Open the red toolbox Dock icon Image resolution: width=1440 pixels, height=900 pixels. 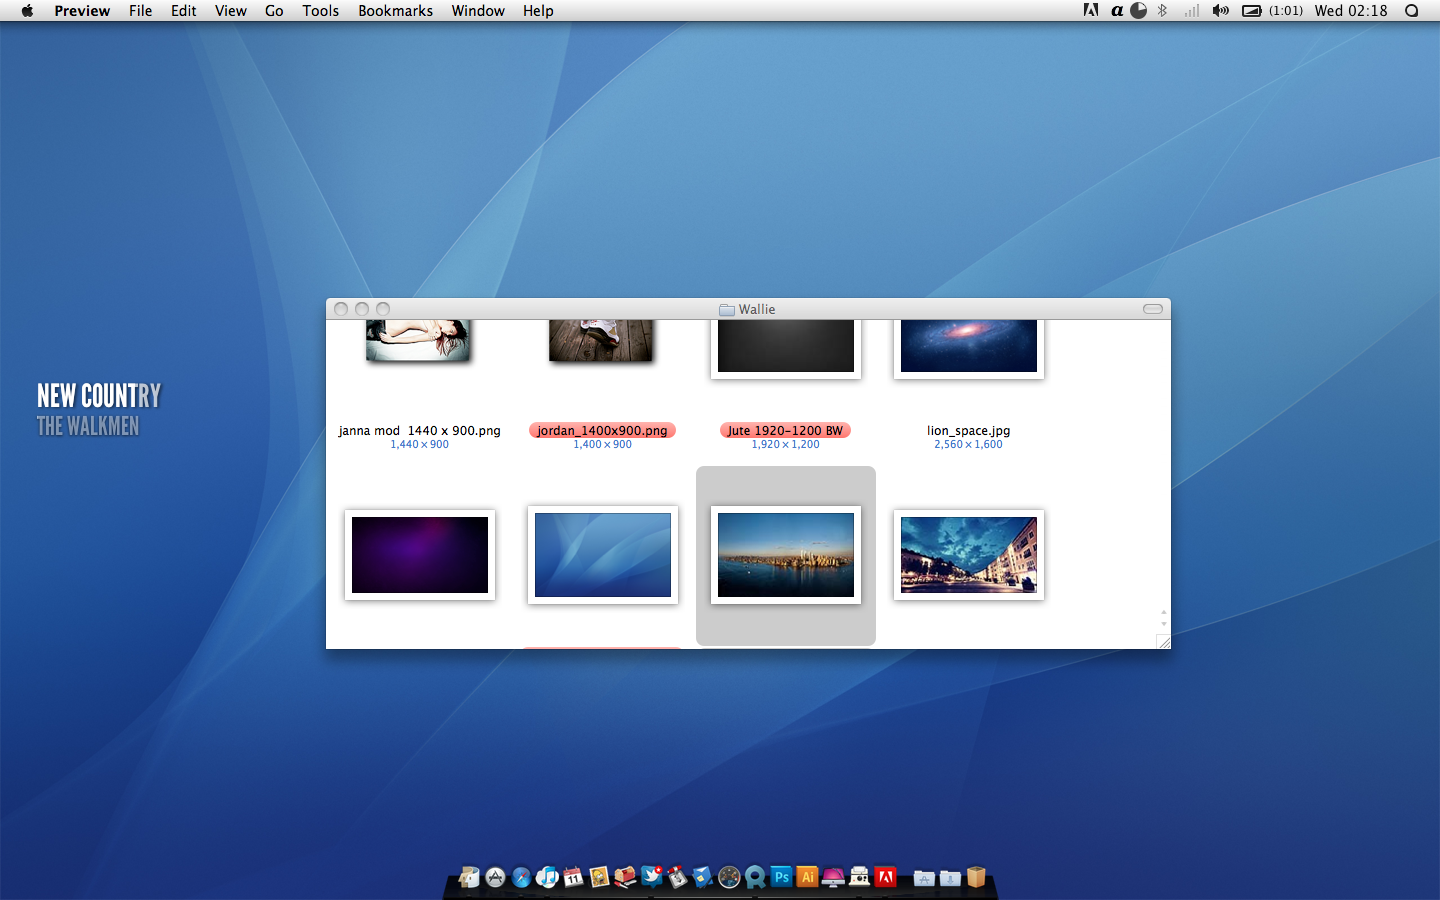[625, 877]
